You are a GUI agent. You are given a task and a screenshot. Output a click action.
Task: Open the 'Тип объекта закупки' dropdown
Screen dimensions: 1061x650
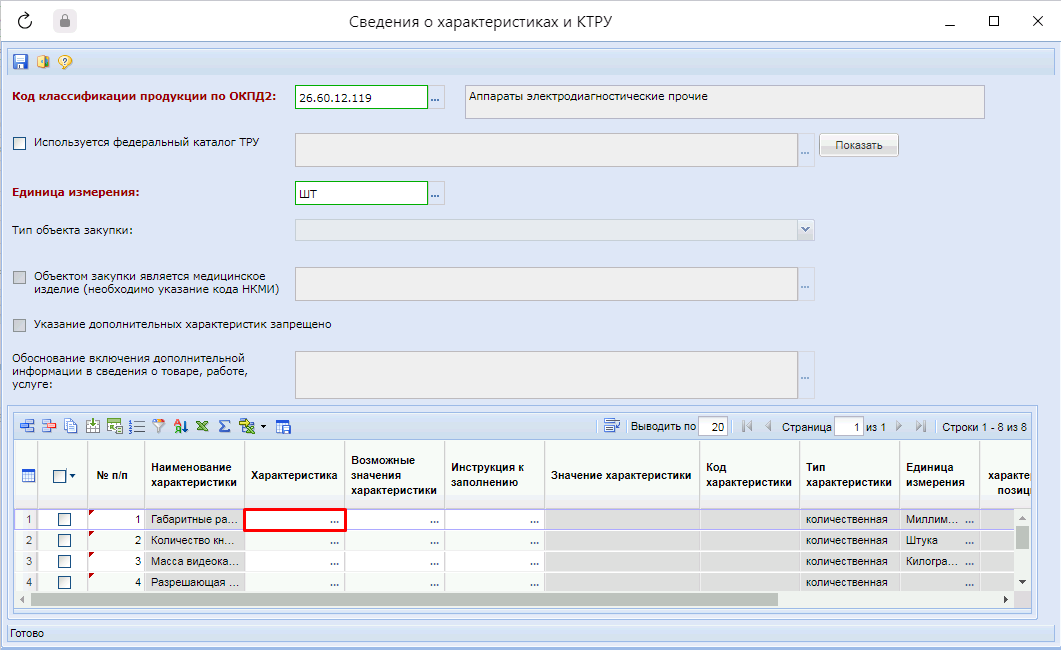point(805,230)
